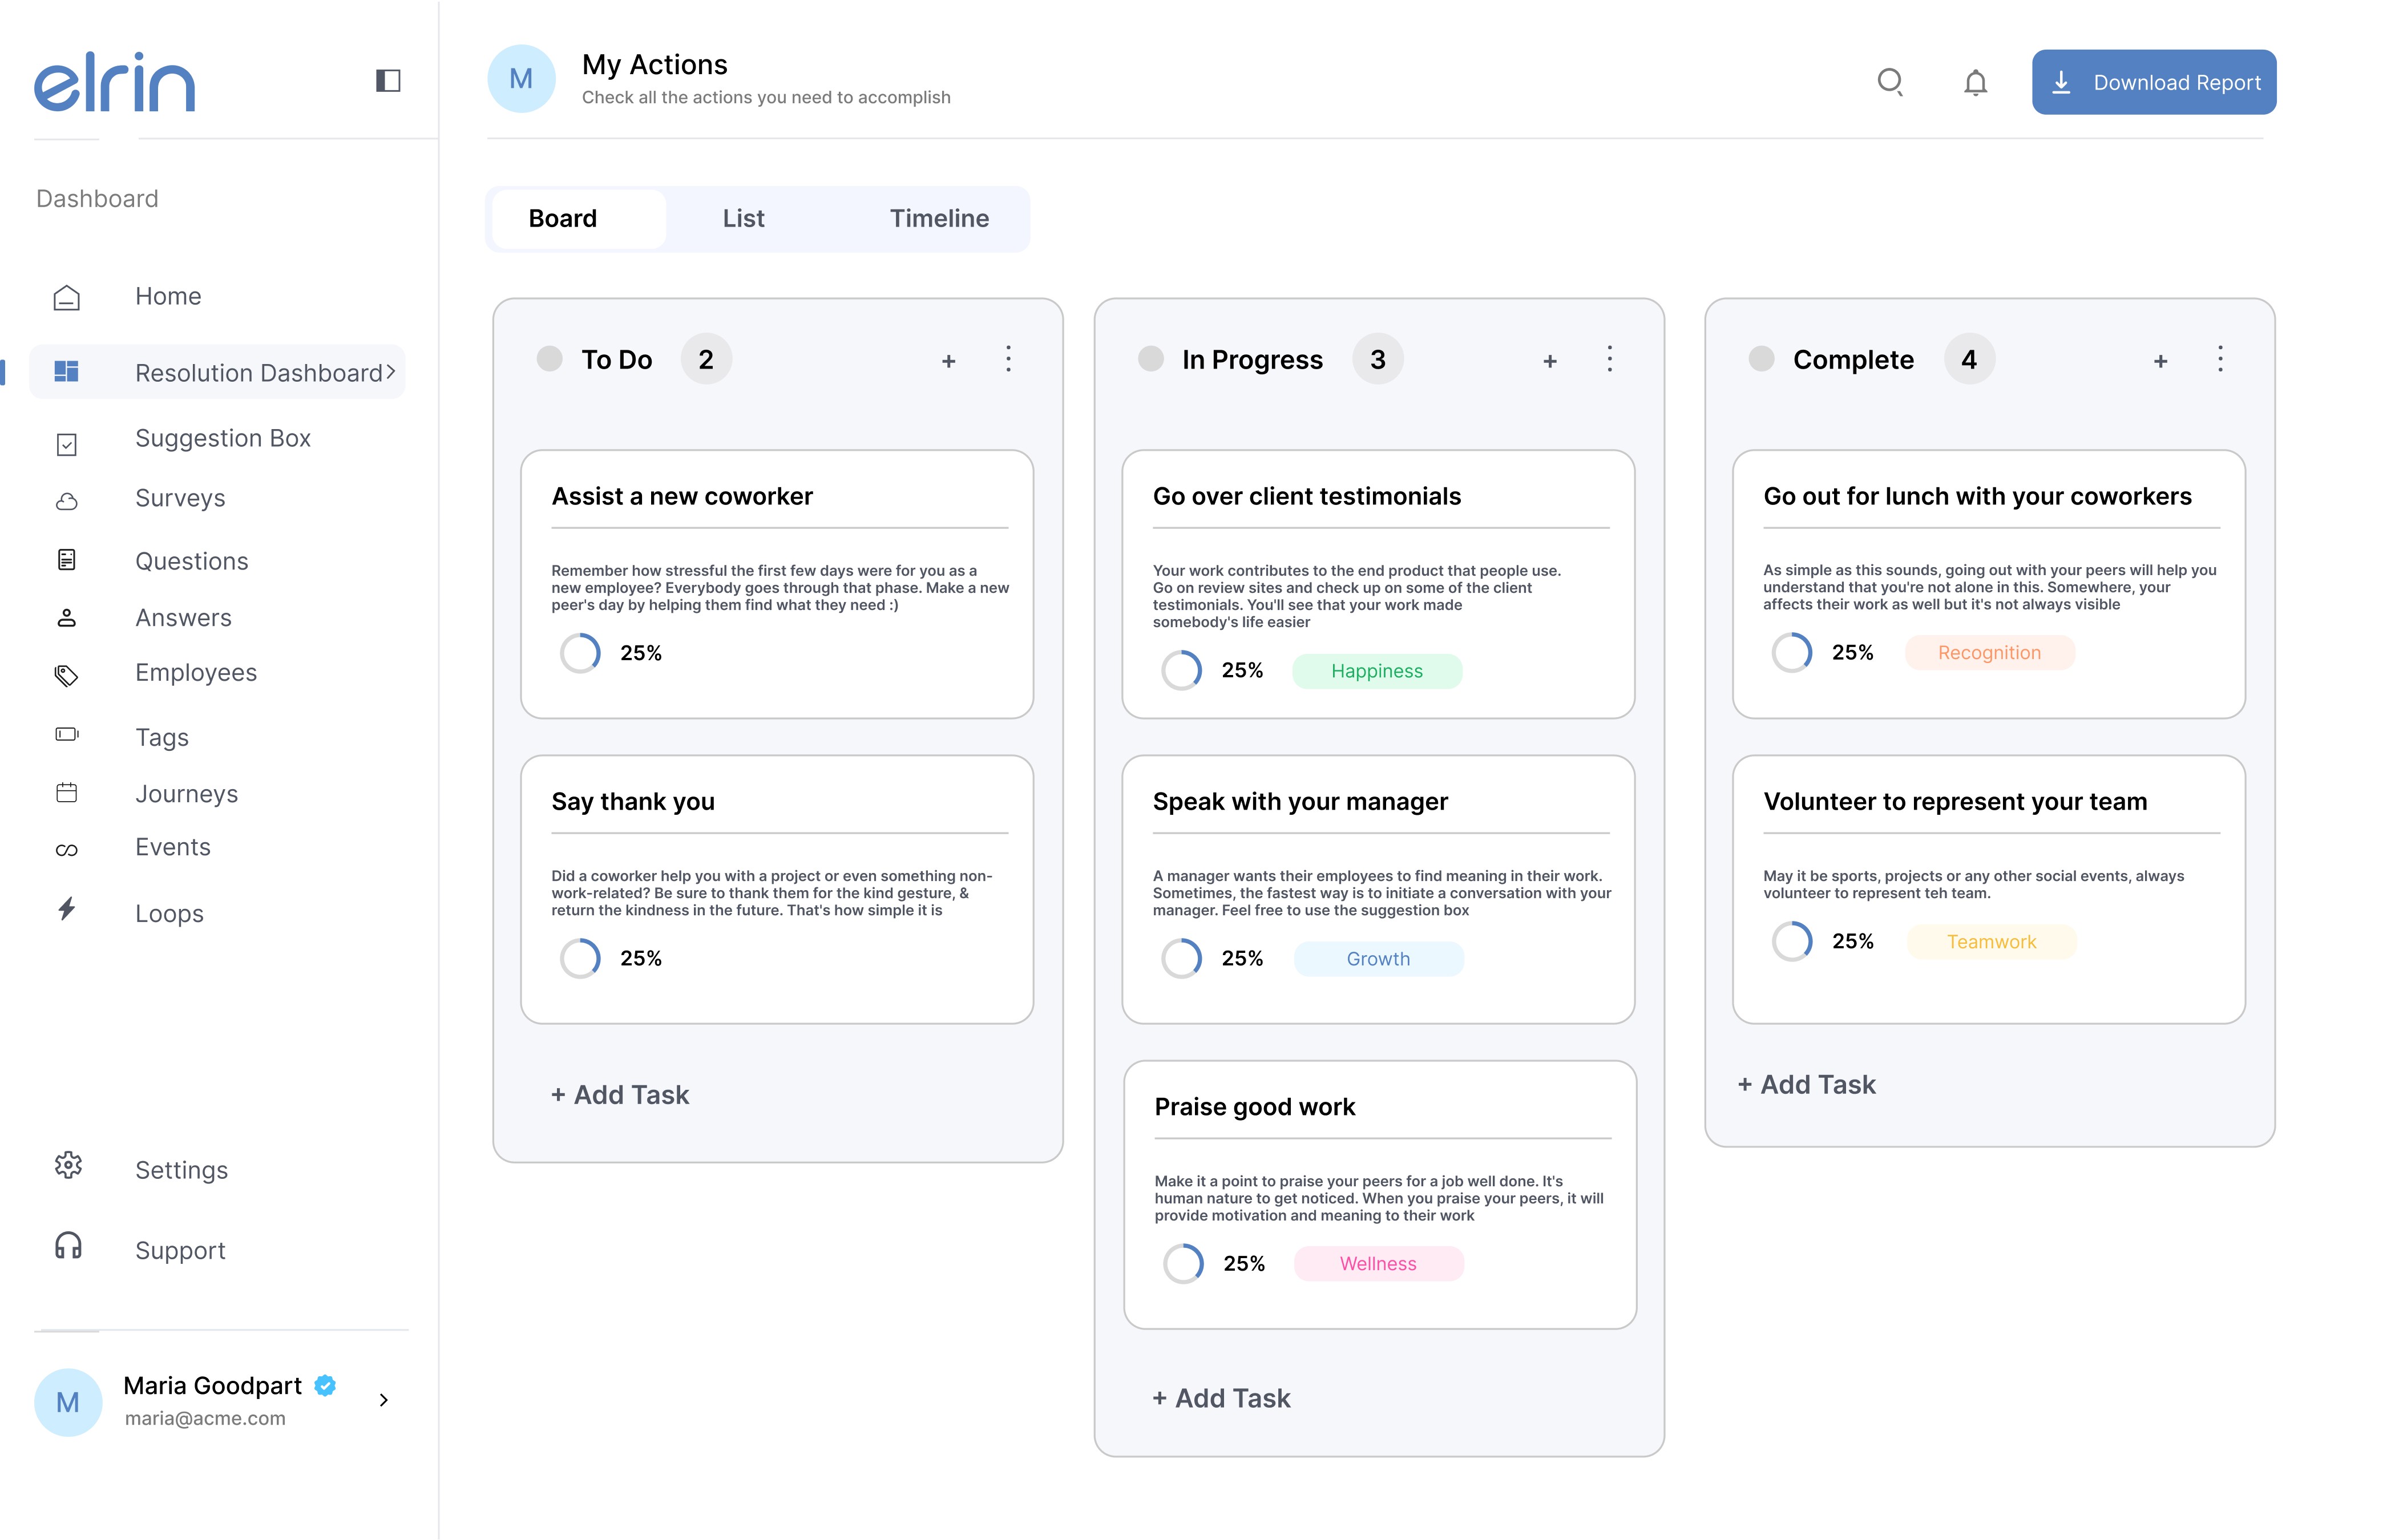Open the In Progress column options menu
The width and height of the screenshot is (2395, 1540).
click(x=1609, y=359)
